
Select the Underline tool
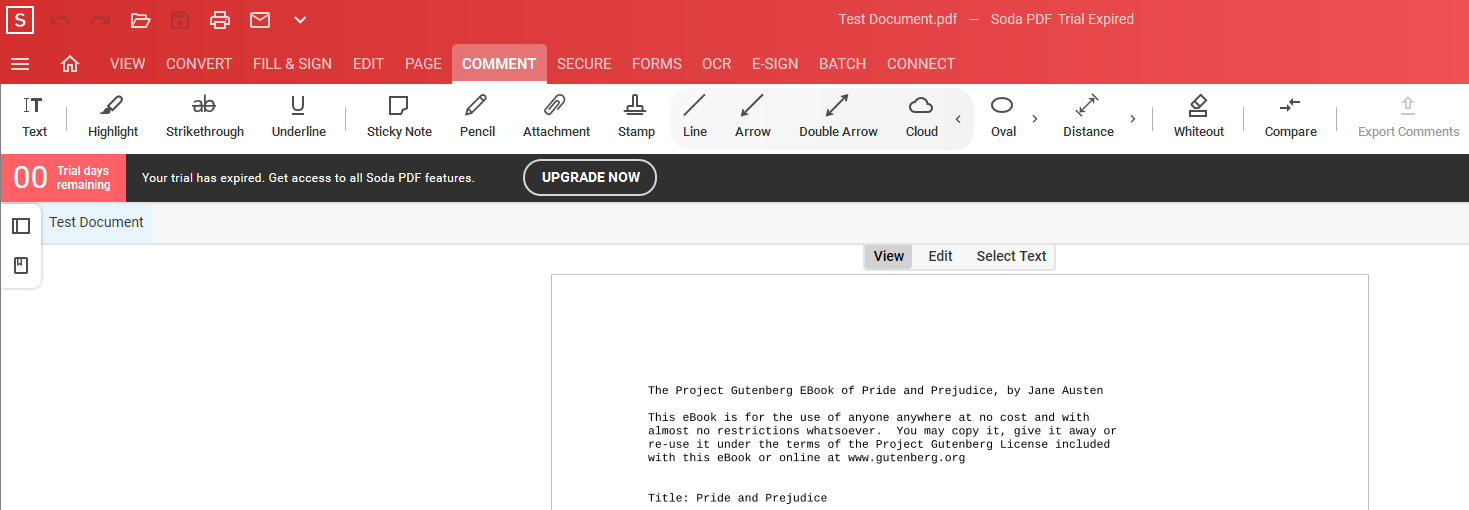[x=299, y=118]
